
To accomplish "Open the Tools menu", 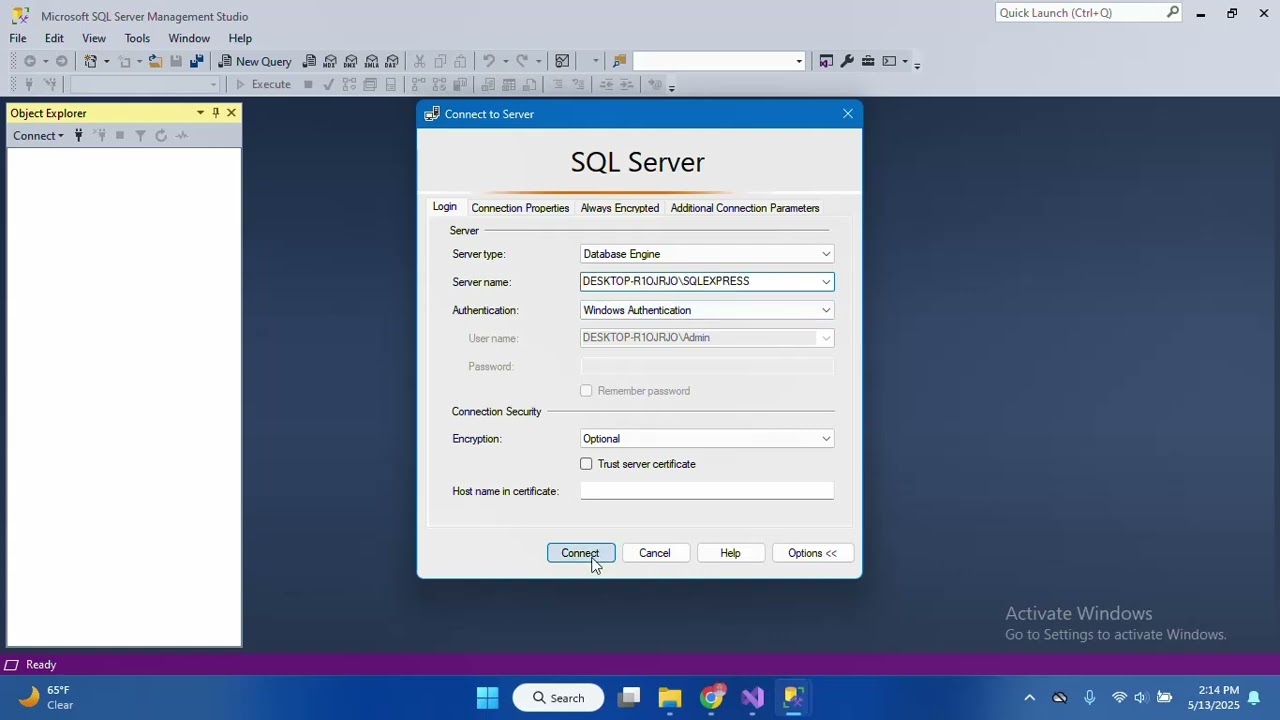I will coord(137,38).
